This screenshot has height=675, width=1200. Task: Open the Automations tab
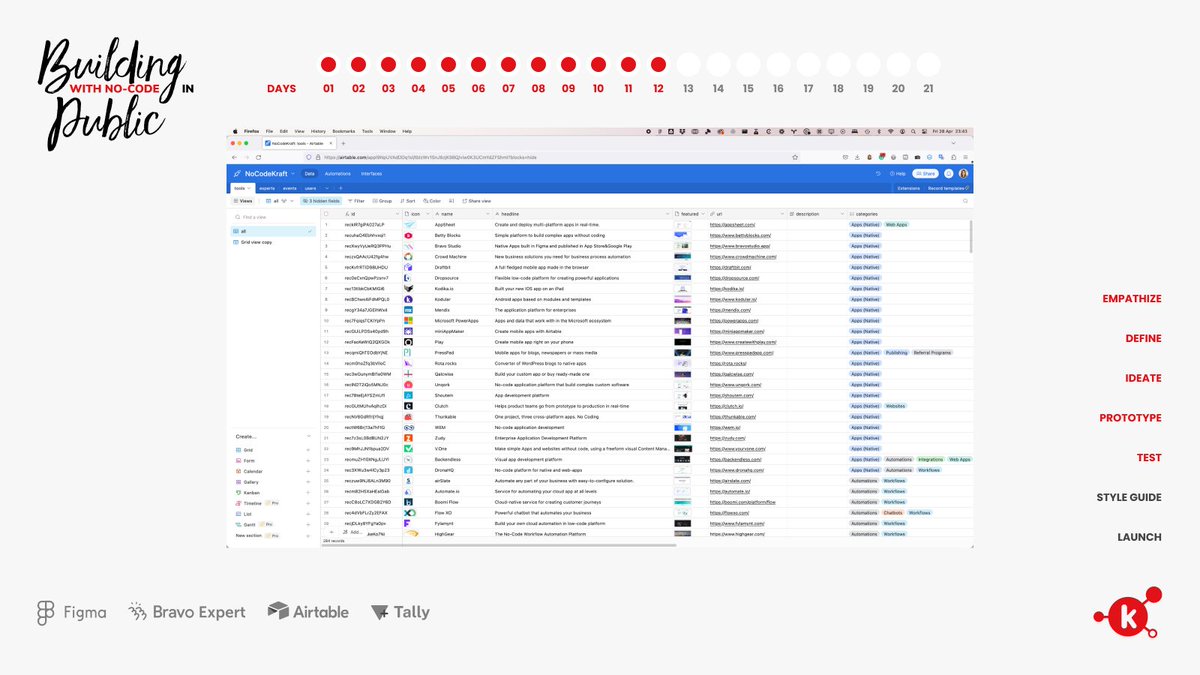(x=337, y=174)
